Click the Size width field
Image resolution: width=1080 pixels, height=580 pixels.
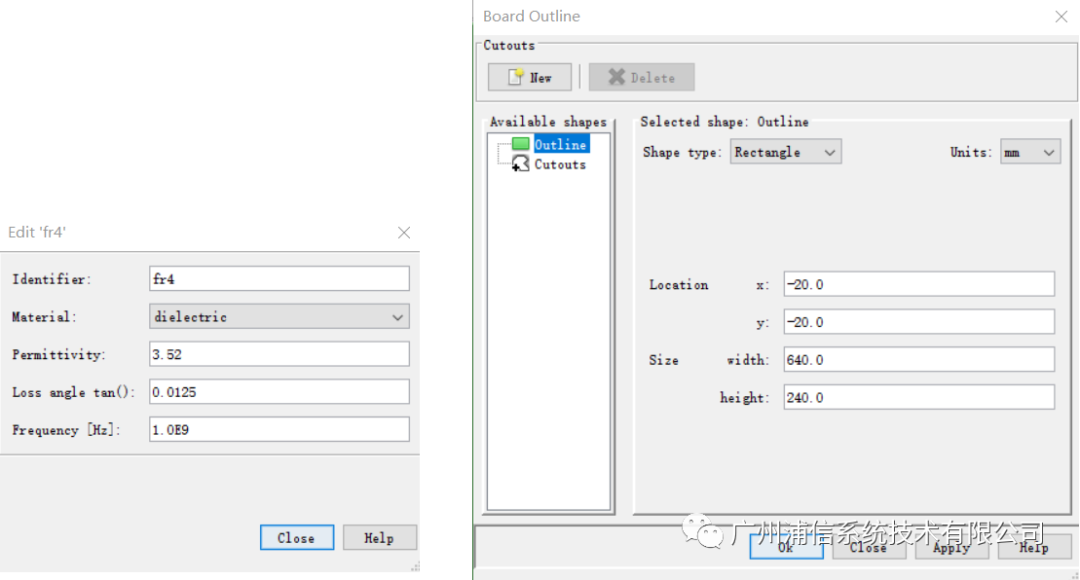click(918, 360)
